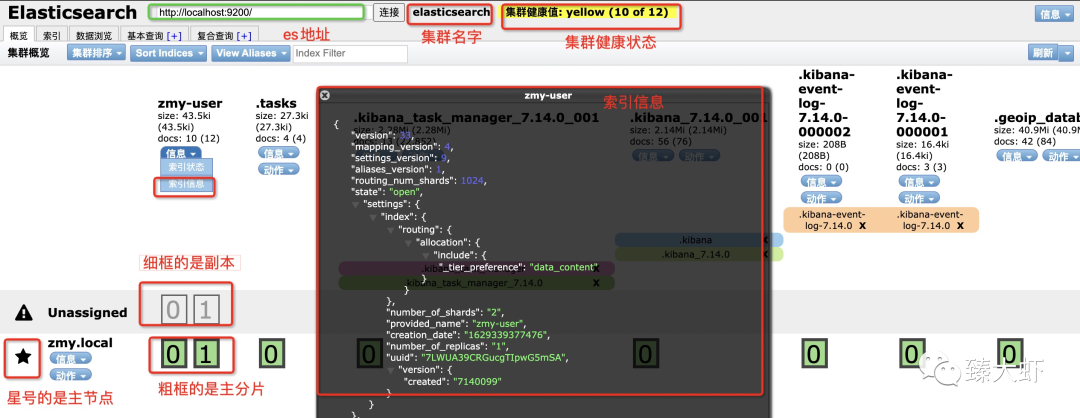The height and width of the screenshot is (418, 1080).
Task: Collapse the "routing" node in the JSON
Action: pos(389,229)
